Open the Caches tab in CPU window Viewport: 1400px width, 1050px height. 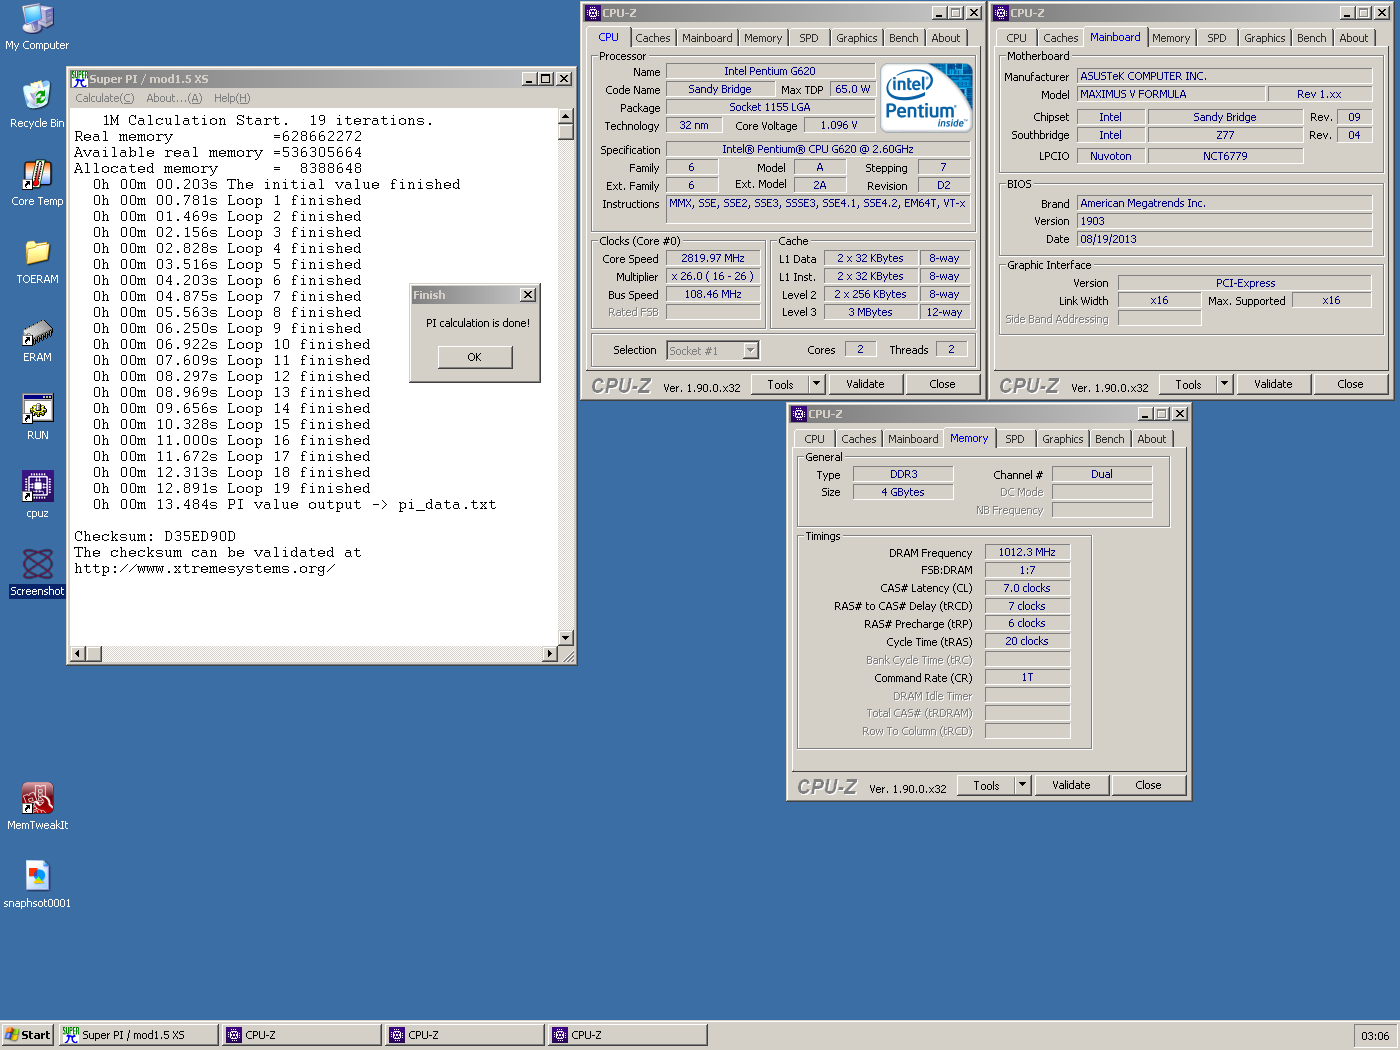tap(653, 38)
